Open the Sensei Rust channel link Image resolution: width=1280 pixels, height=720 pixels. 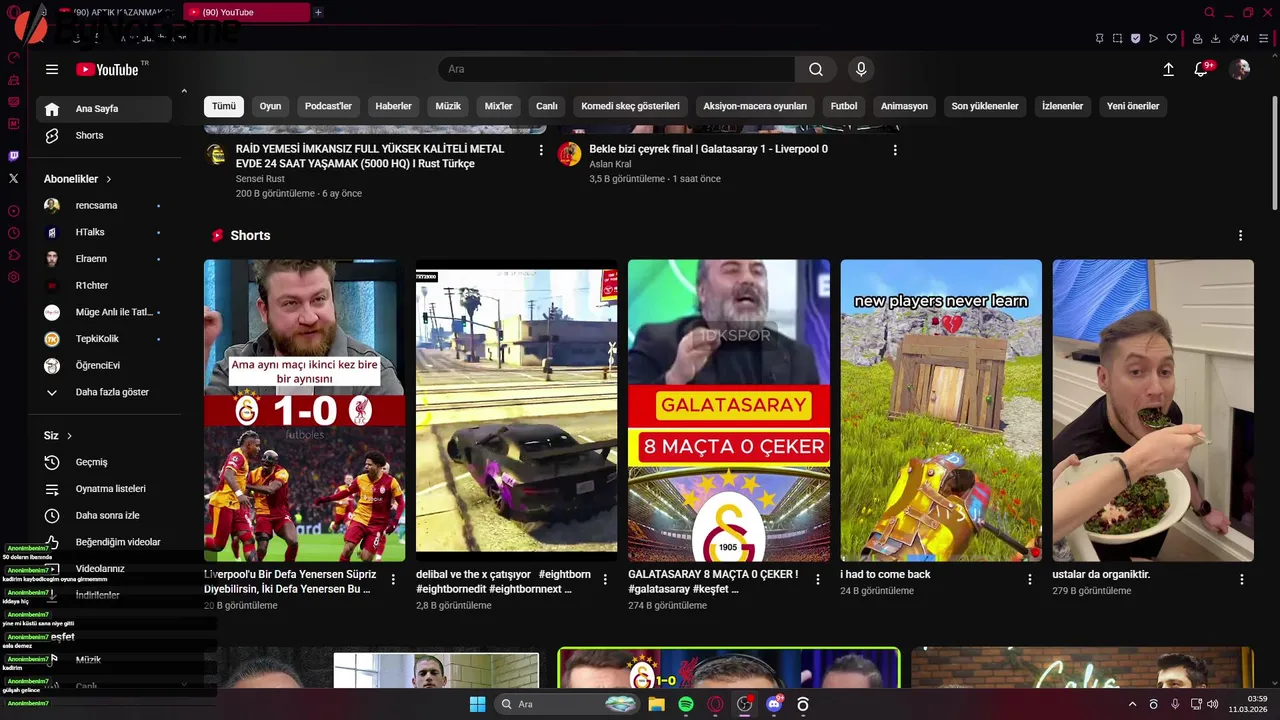(x=260, y=179)
